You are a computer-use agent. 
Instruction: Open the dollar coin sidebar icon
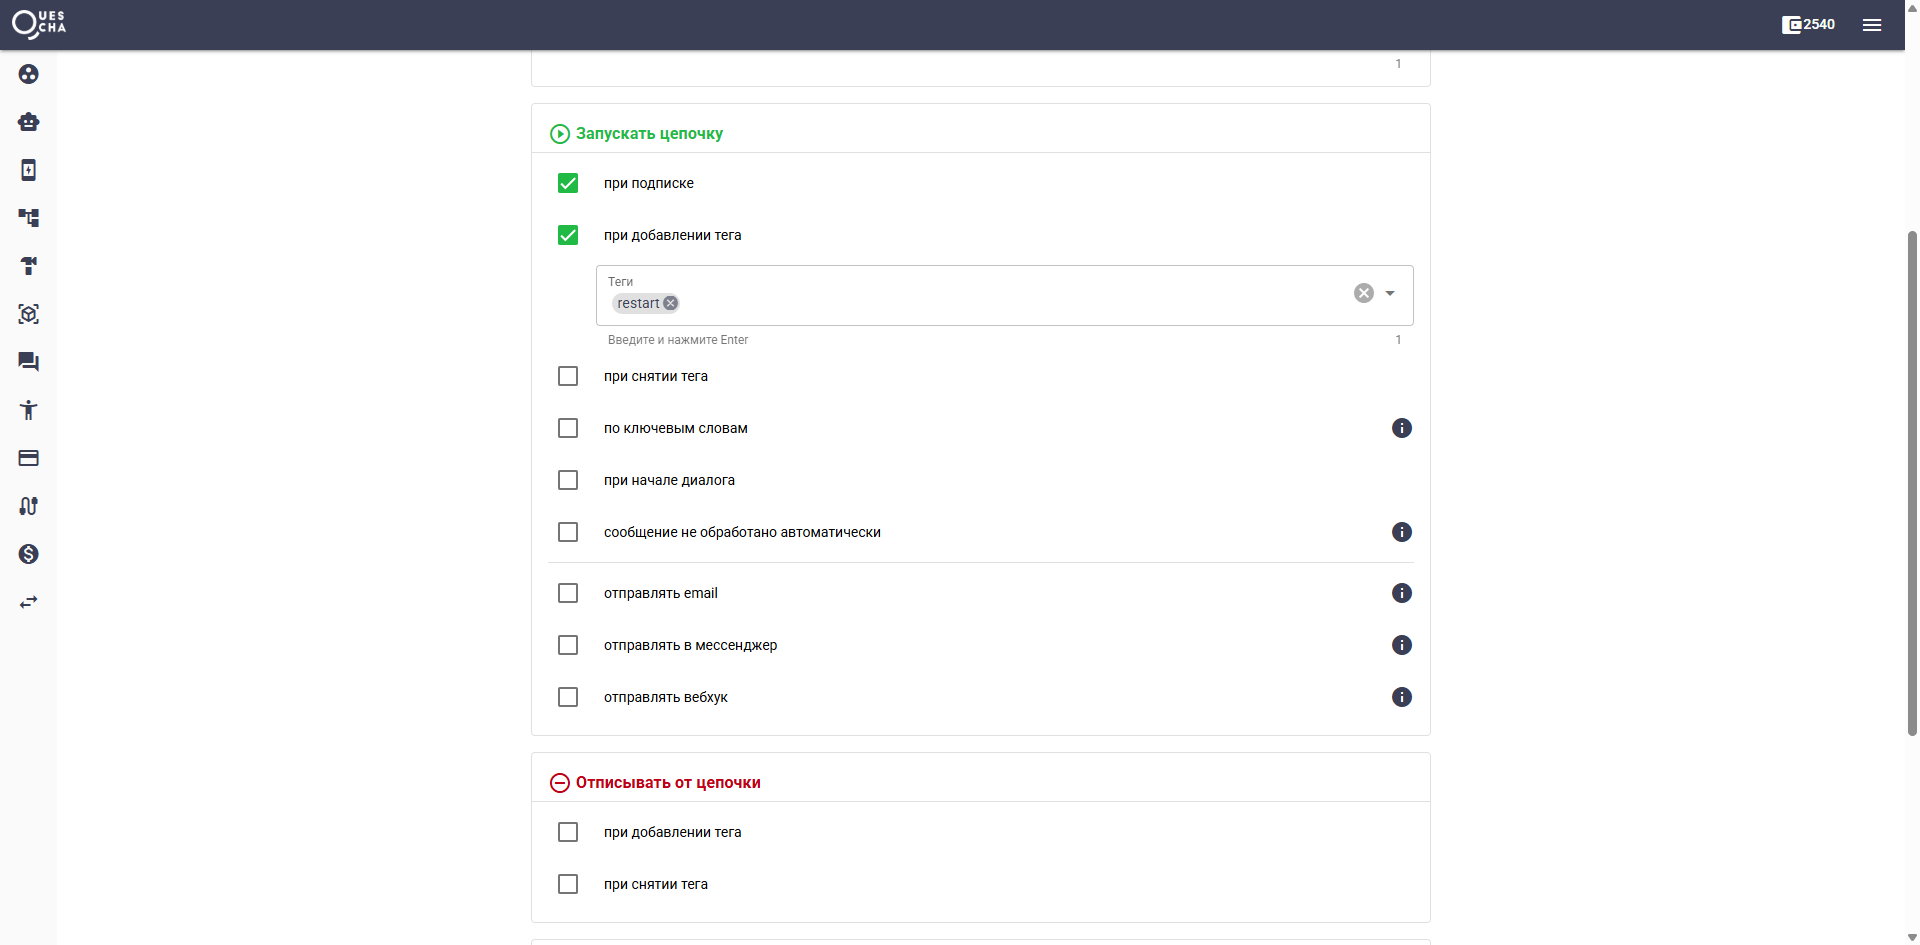tap(28, 554)
